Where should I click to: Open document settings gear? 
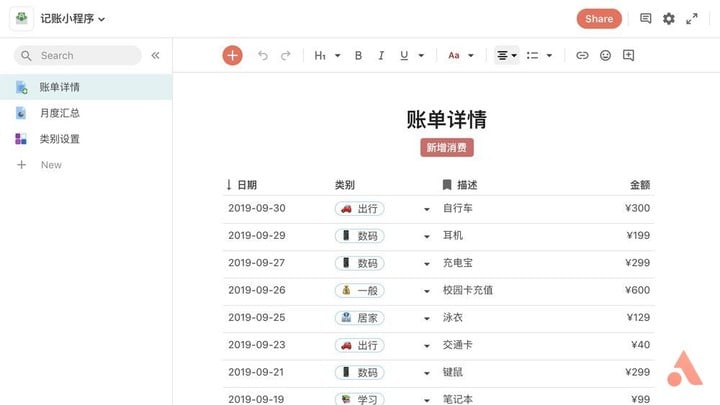coord(669,19)
